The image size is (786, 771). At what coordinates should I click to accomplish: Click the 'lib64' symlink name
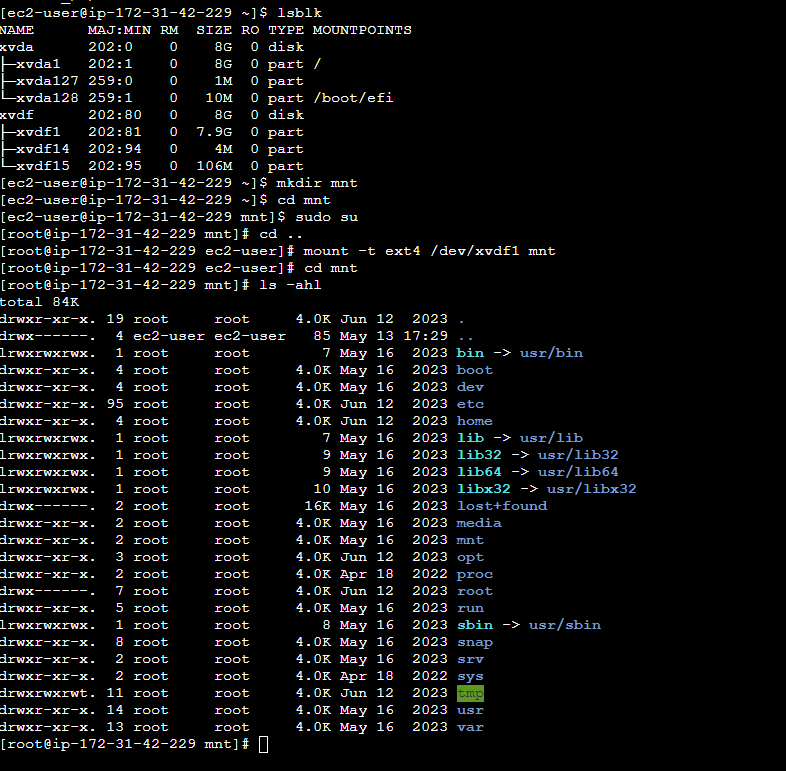click(479, 472)
